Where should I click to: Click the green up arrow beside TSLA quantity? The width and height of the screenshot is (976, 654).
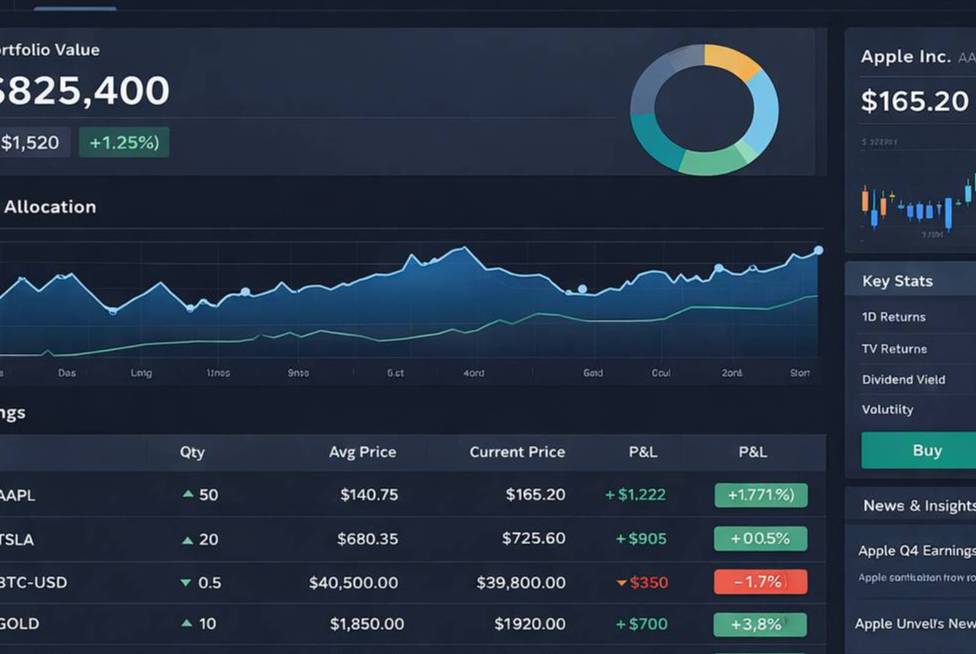tap(187, 540)
